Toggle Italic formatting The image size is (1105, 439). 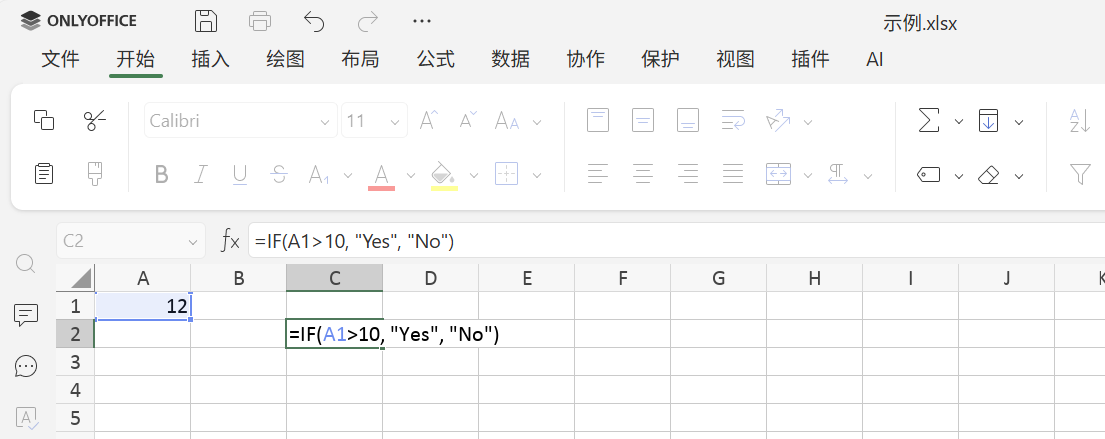click(200, 175)
